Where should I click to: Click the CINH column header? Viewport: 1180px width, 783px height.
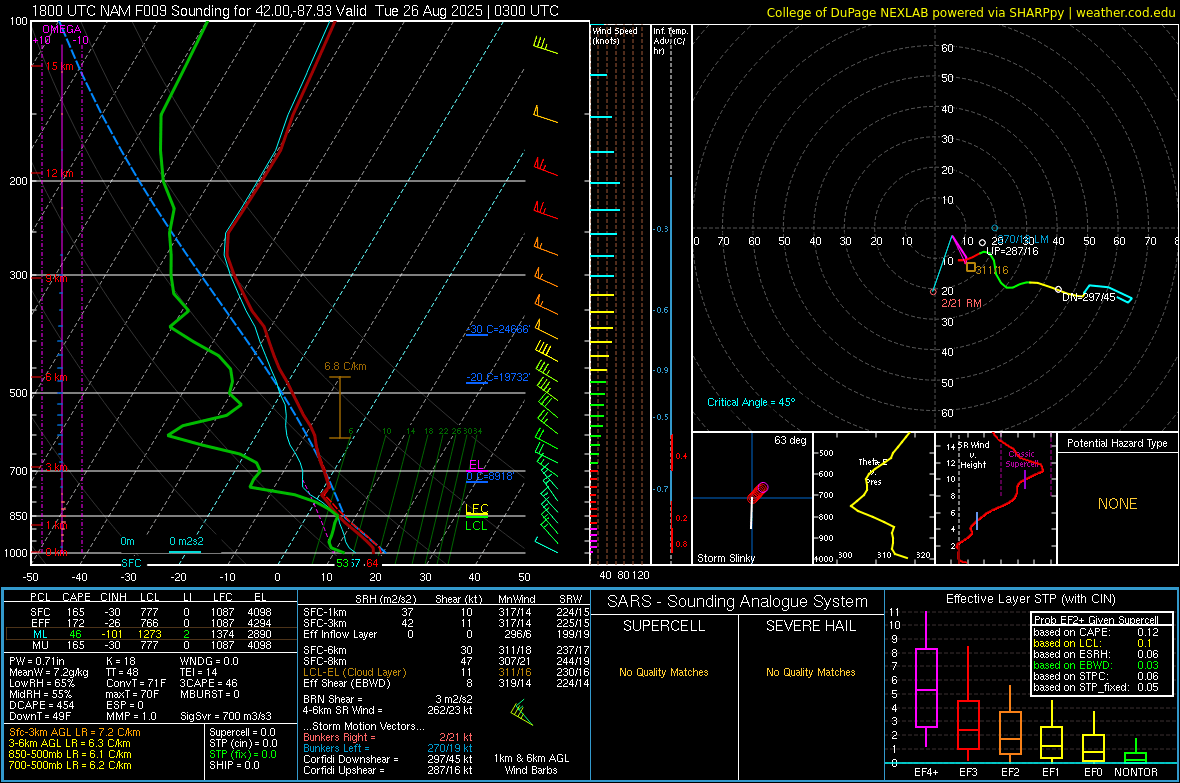113,597
